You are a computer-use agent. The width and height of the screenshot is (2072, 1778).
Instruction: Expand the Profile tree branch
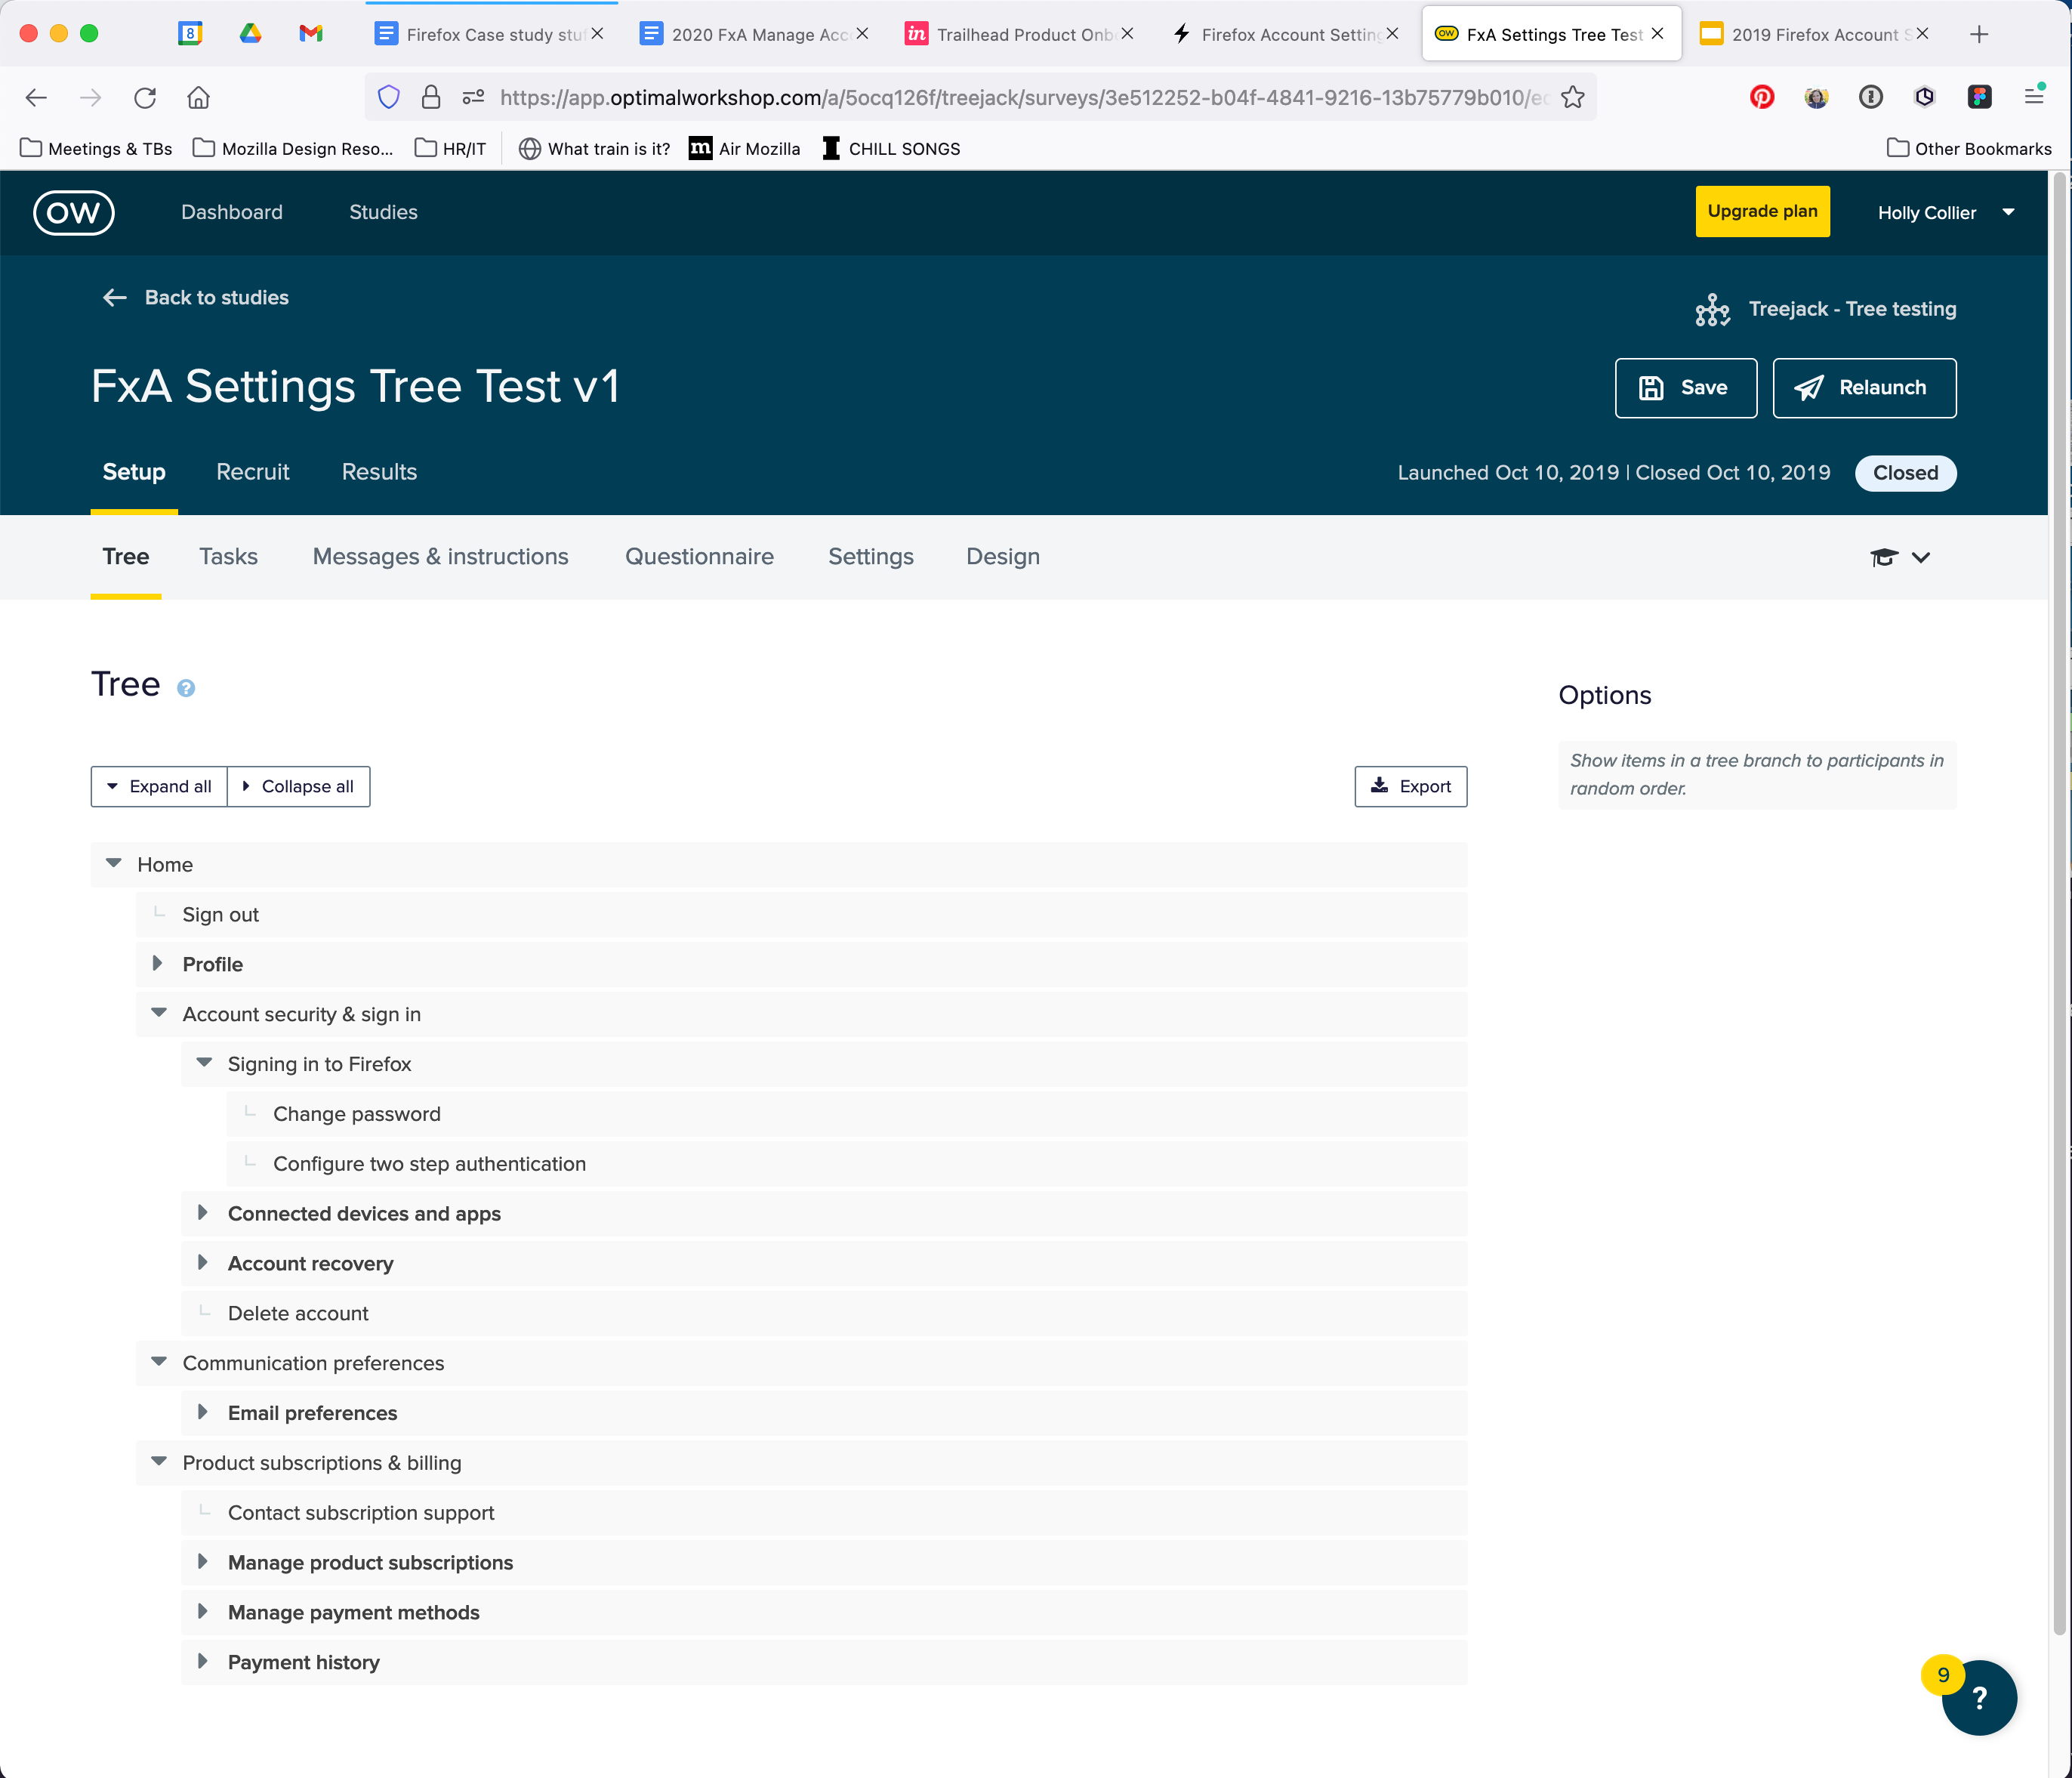click(158, 963)
